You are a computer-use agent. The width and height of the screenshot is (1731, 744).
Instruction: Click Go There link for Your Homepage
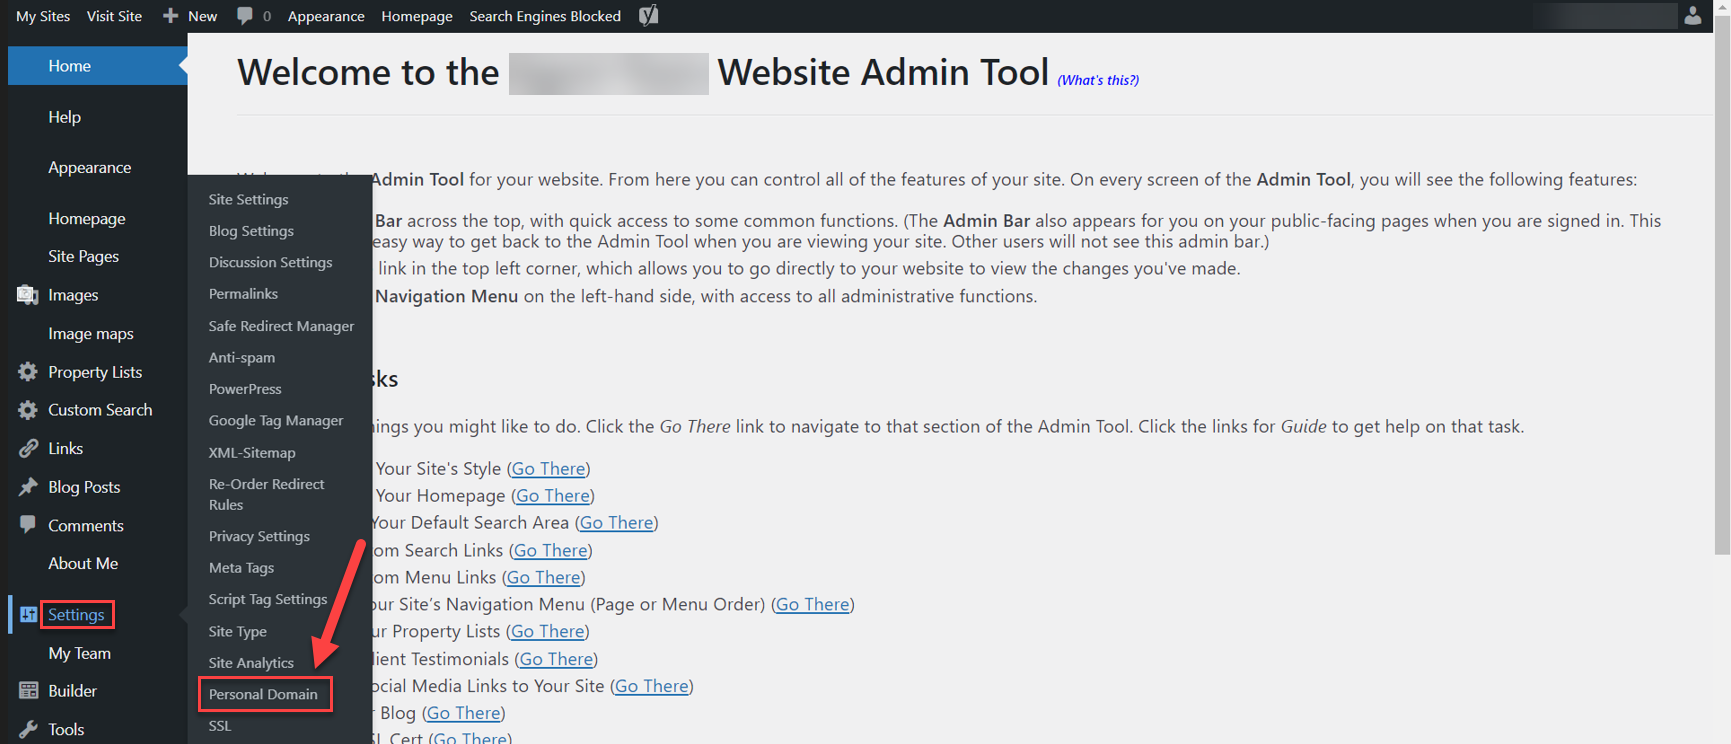pyautogui.click(x=553, y=496)
